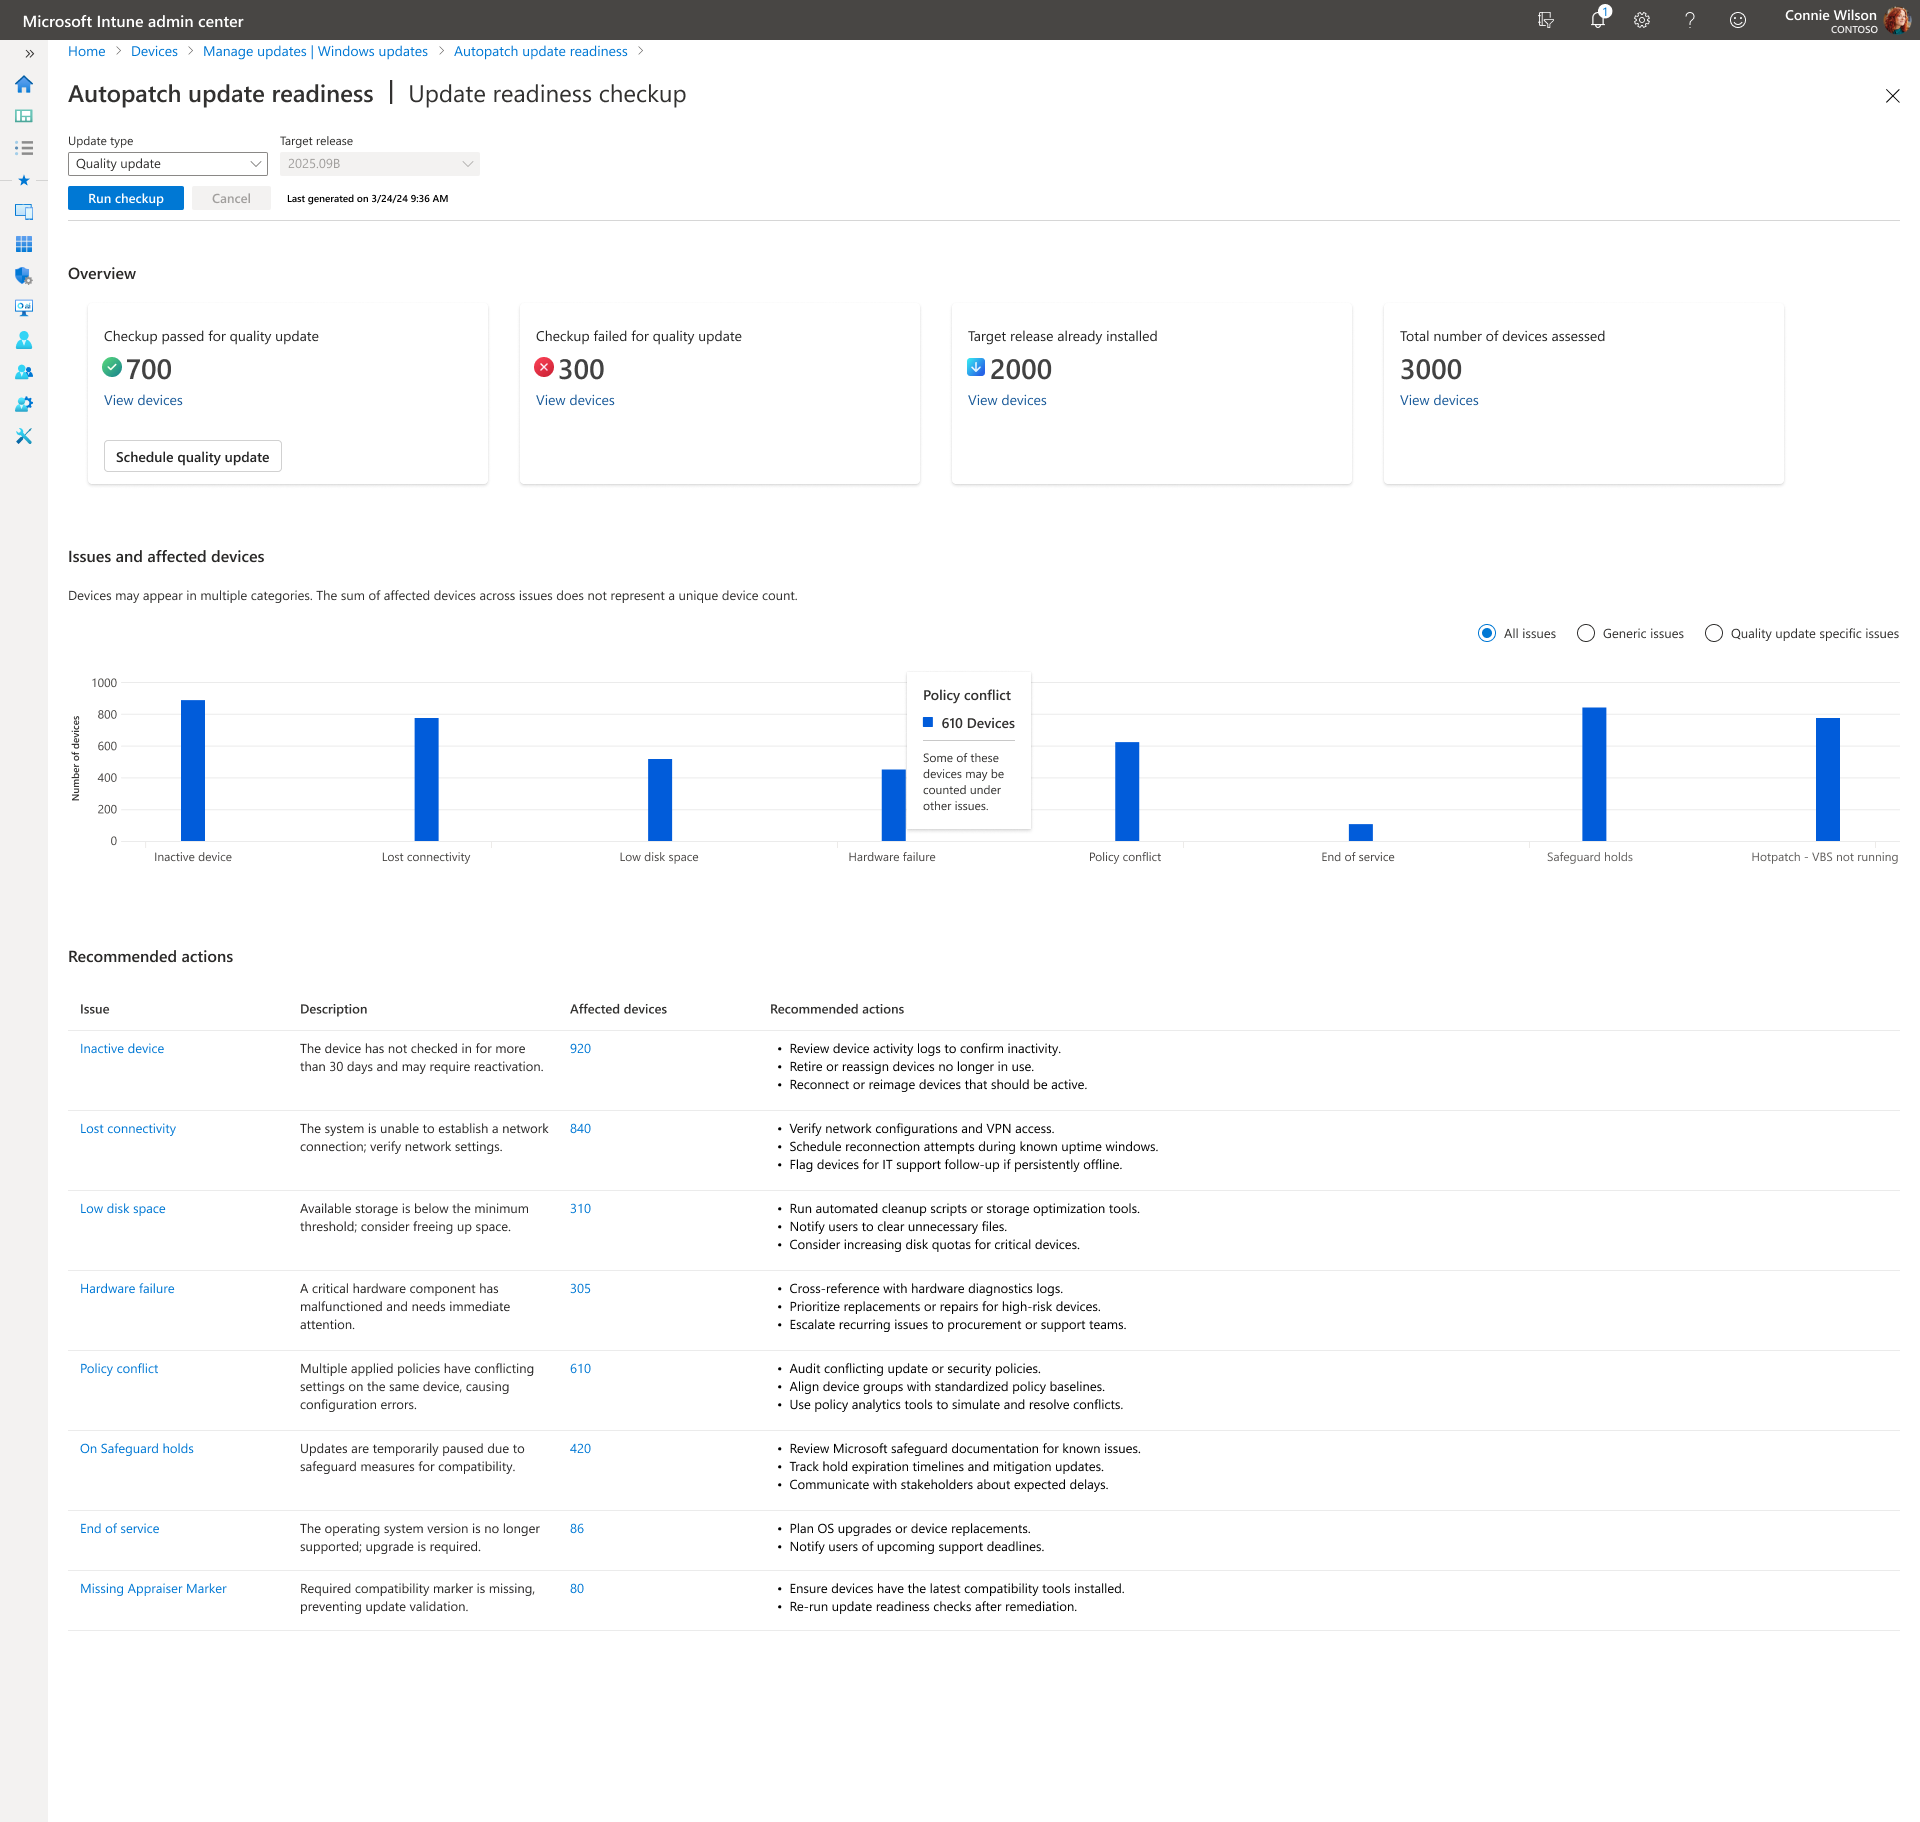Open the Dashboard sidebar icon
The width and height of the screenshot is (1920, 1822).
24,116
